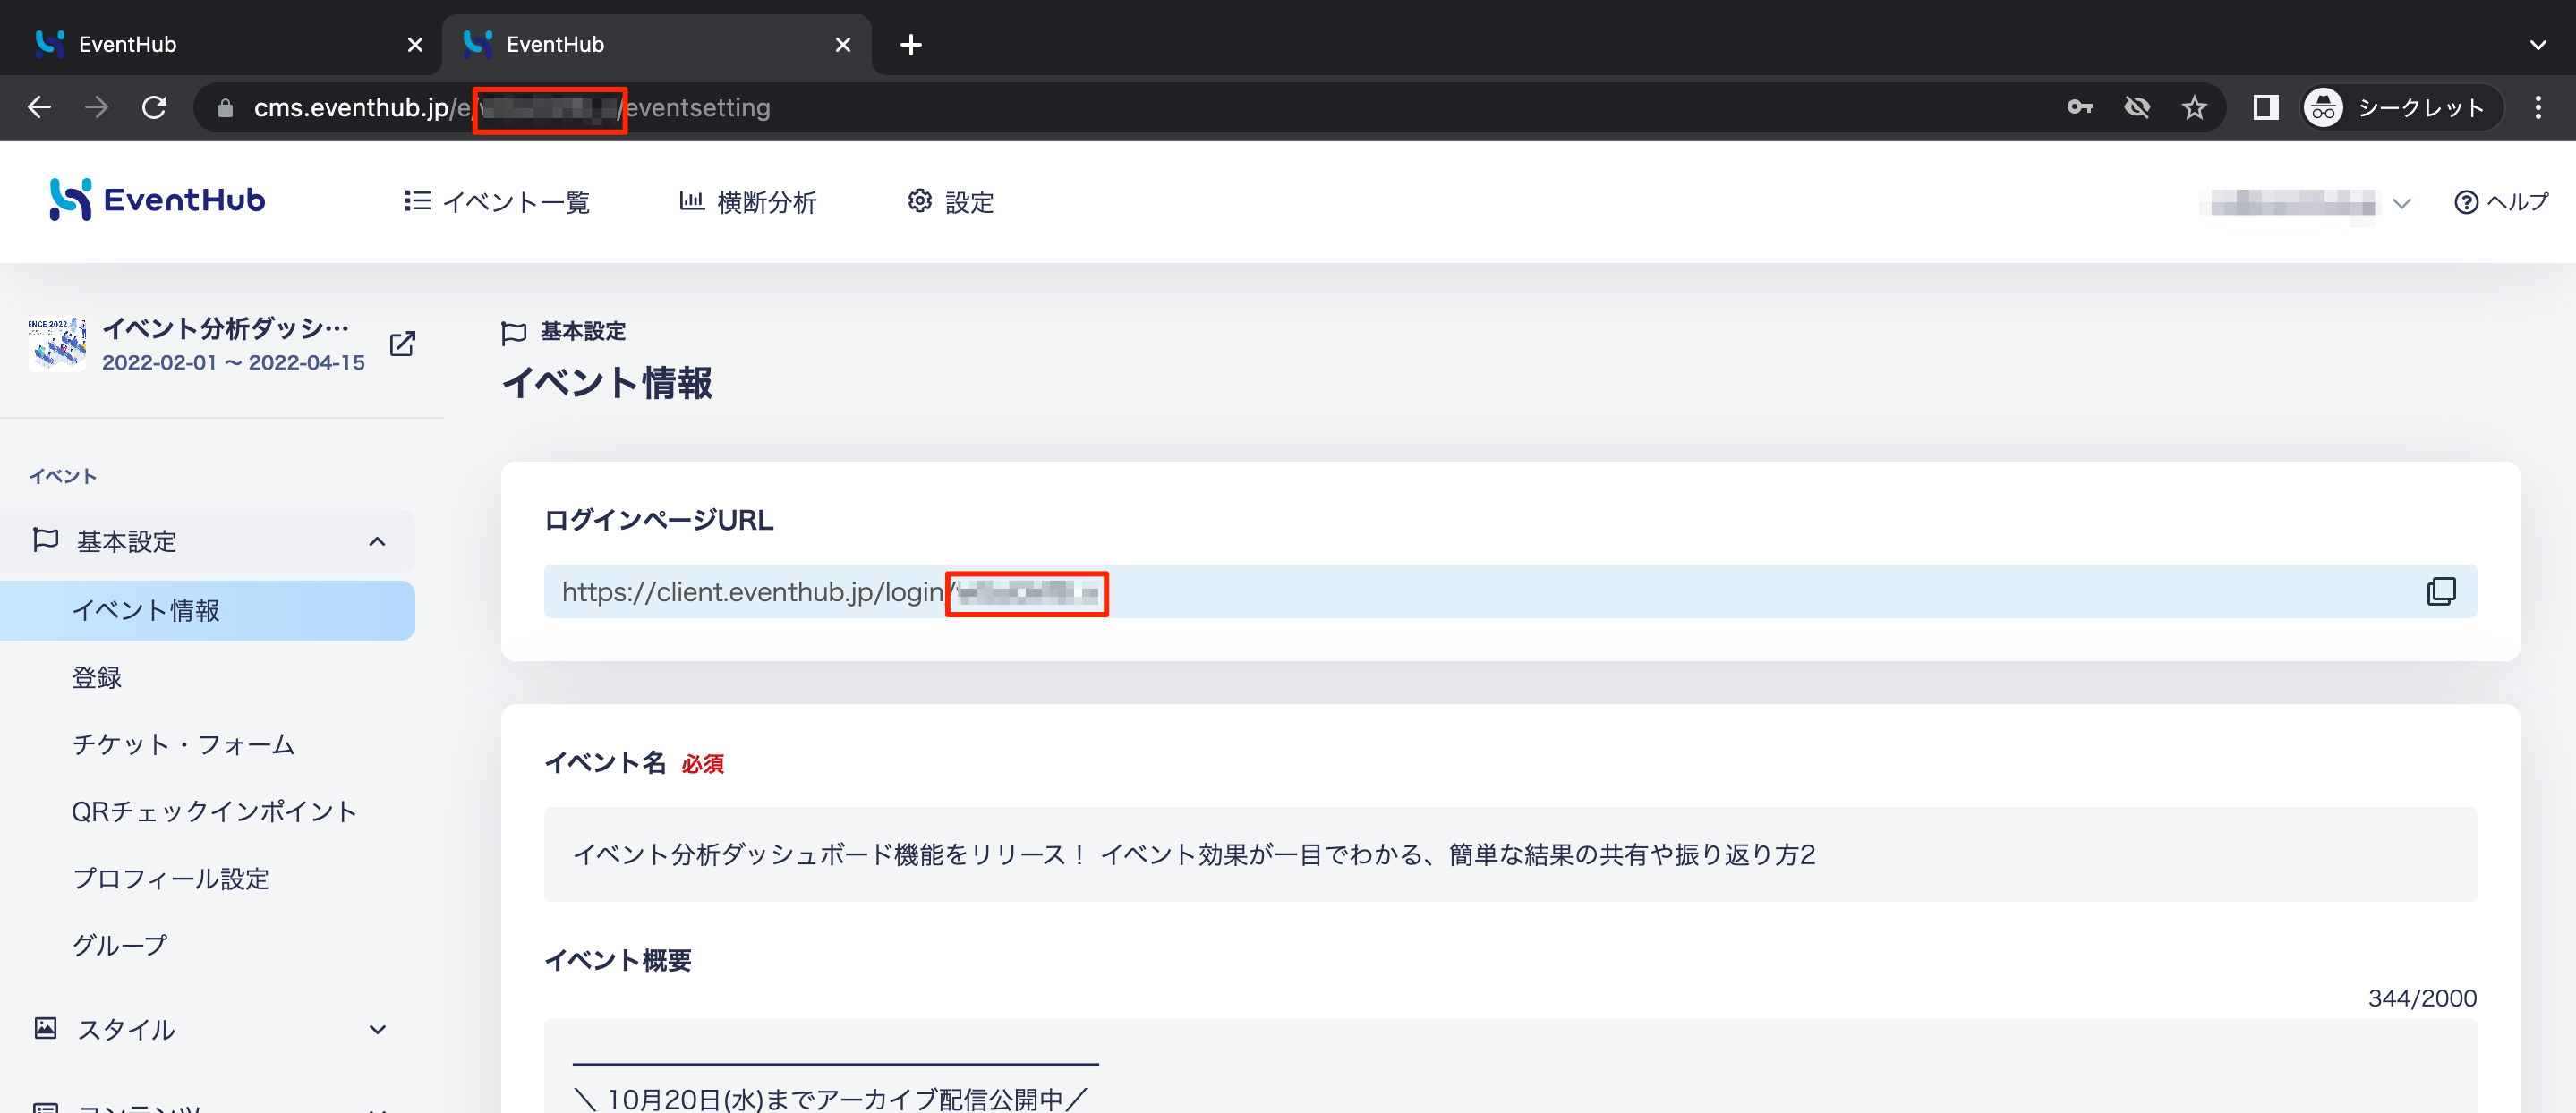
Task: Open new browser tab with plus icon
Action: point(910,44)
